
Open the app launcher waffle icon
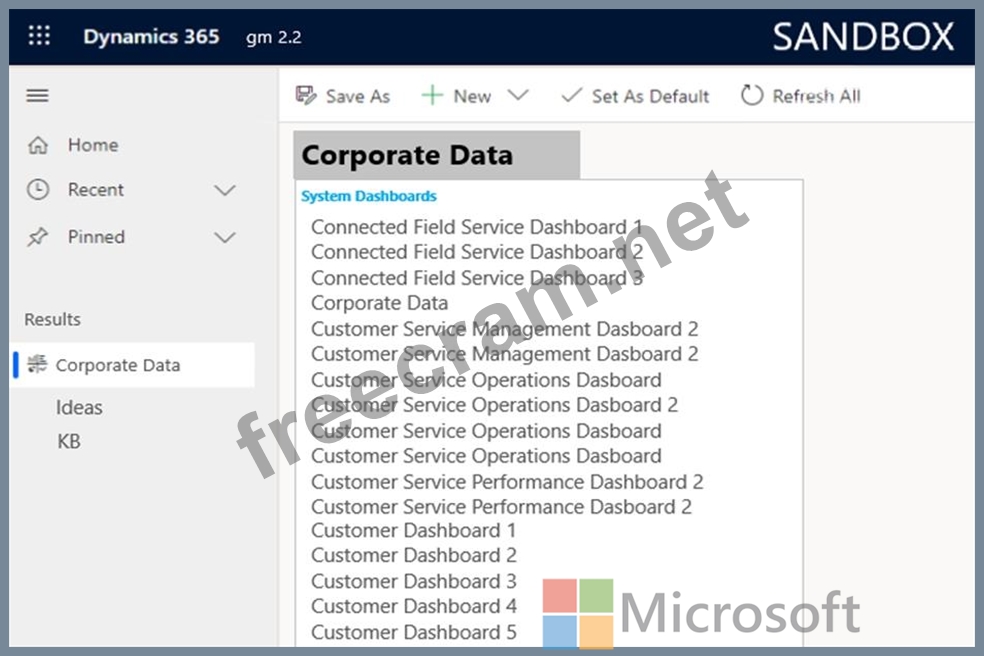39,36
